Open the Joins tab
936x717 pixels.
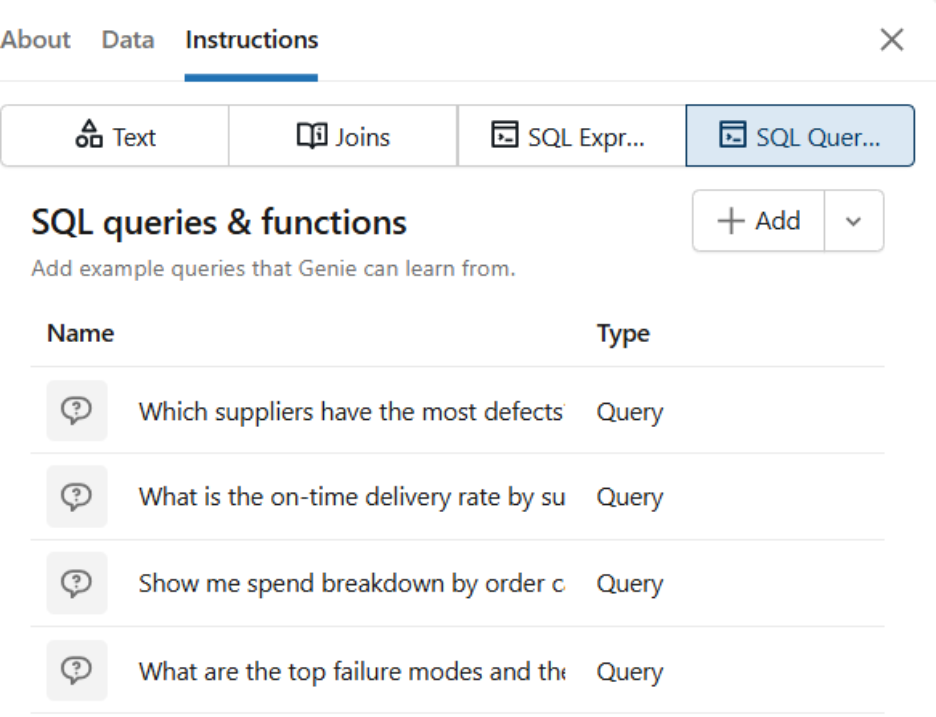pyautogui.click(x=342, y=135)
